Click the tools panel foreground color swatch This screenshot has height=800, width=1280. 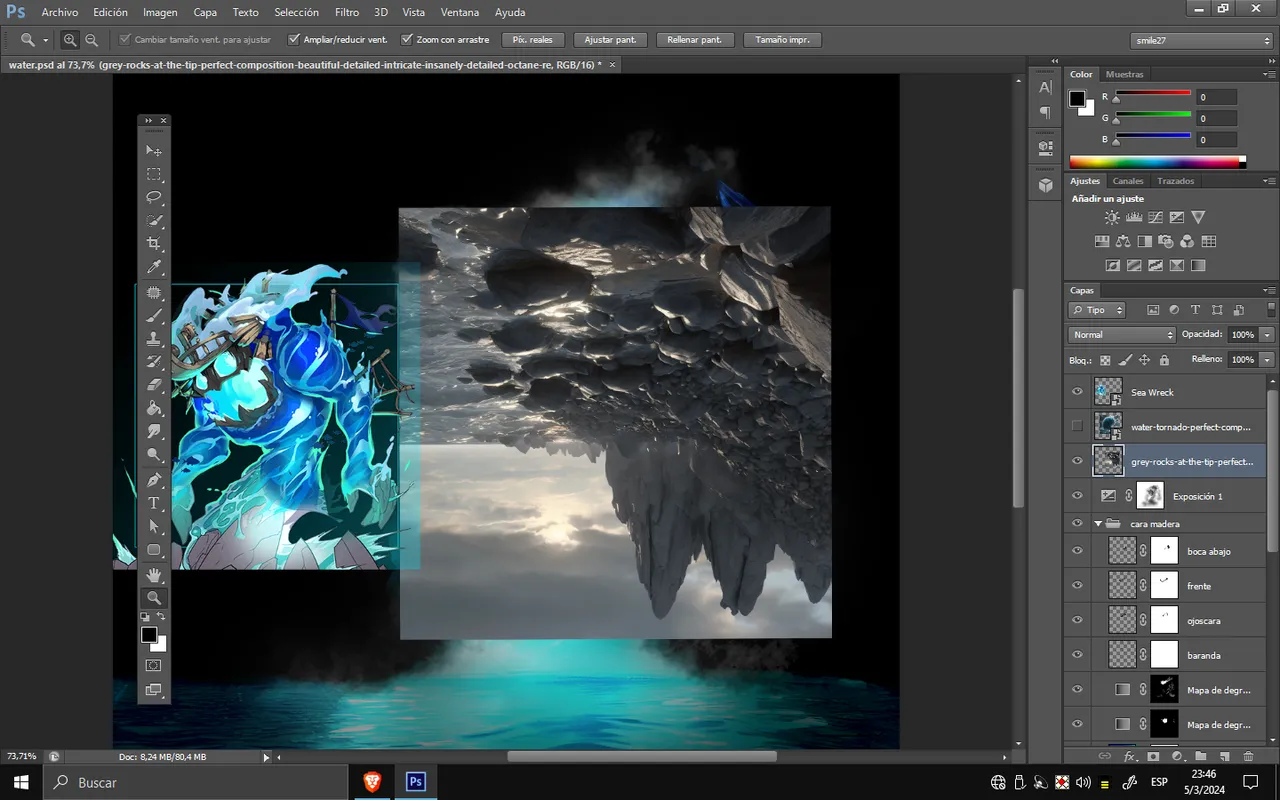coord(149,635)
